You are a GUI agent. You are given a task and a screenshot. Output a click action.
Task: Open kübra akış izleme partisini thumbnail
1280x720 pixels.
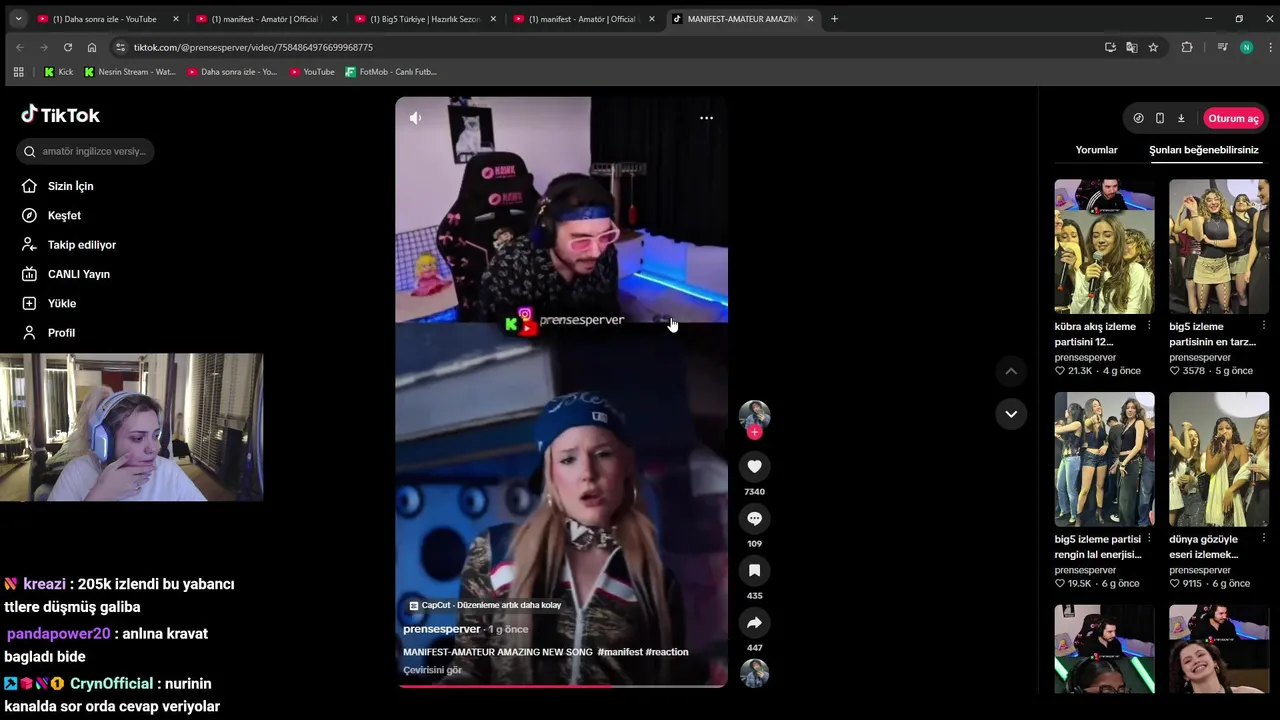(1104, 247)
